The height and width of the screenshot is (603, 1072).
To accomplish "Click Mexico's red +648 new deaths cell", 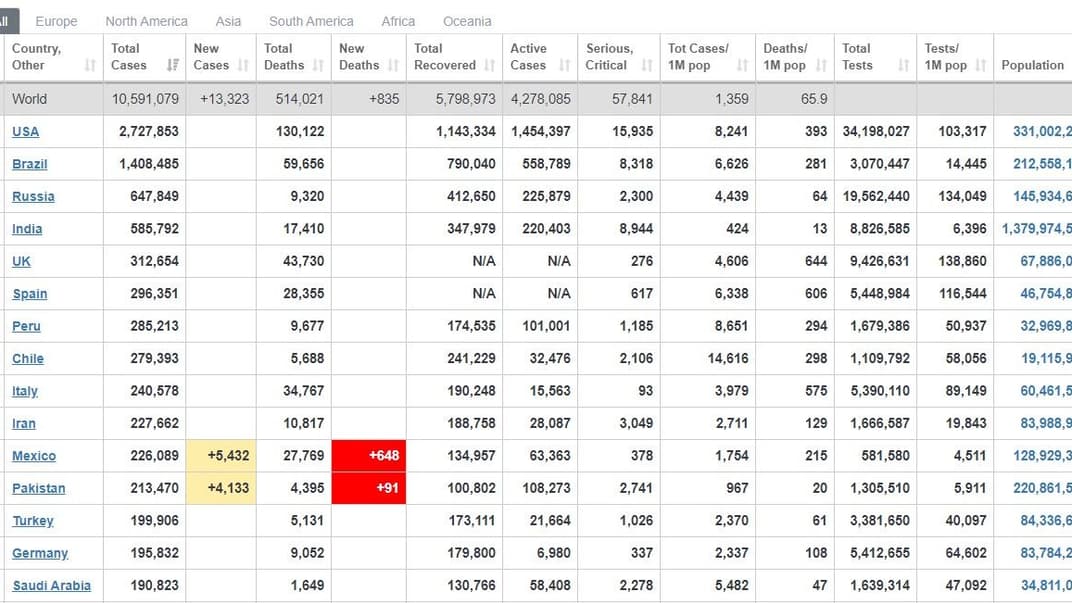I will coord(369,456).
